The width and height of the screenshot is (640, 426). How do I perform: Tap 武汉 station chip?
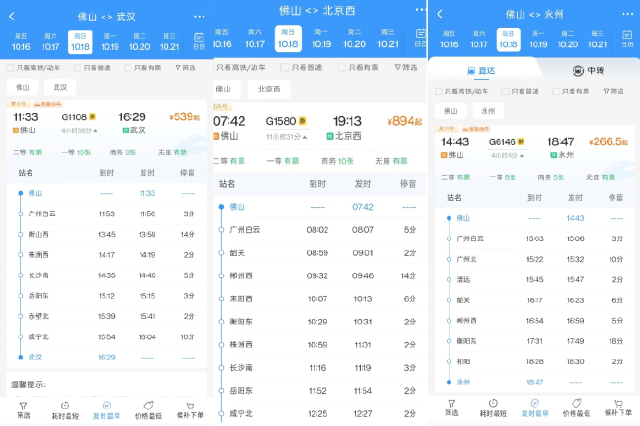point(60,87)
